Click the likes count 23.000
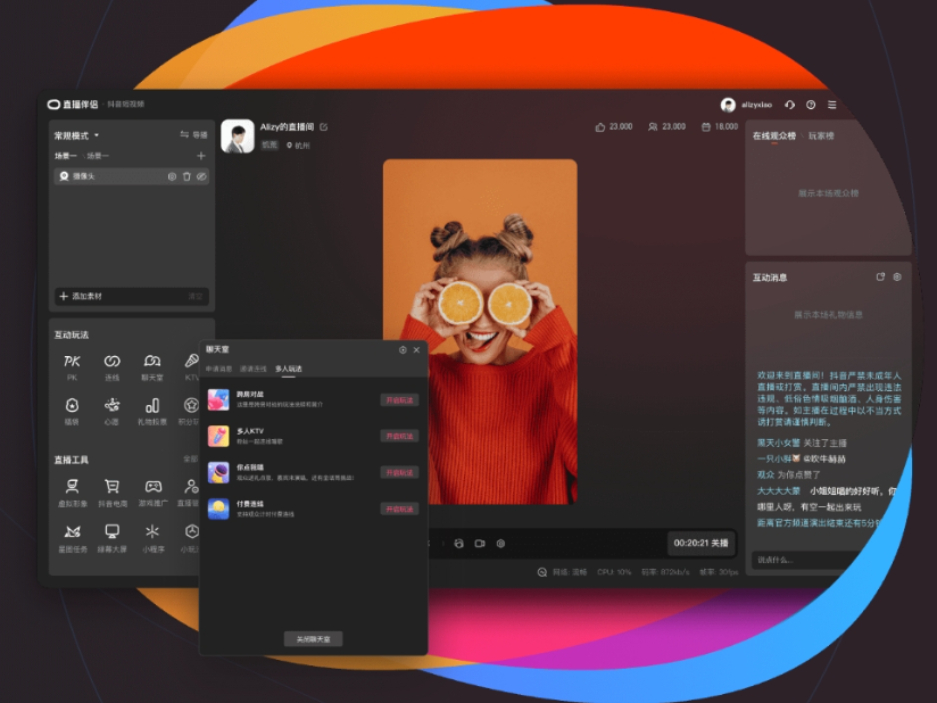The width and height of the screenshot is (937, 703). coord(614,127)
